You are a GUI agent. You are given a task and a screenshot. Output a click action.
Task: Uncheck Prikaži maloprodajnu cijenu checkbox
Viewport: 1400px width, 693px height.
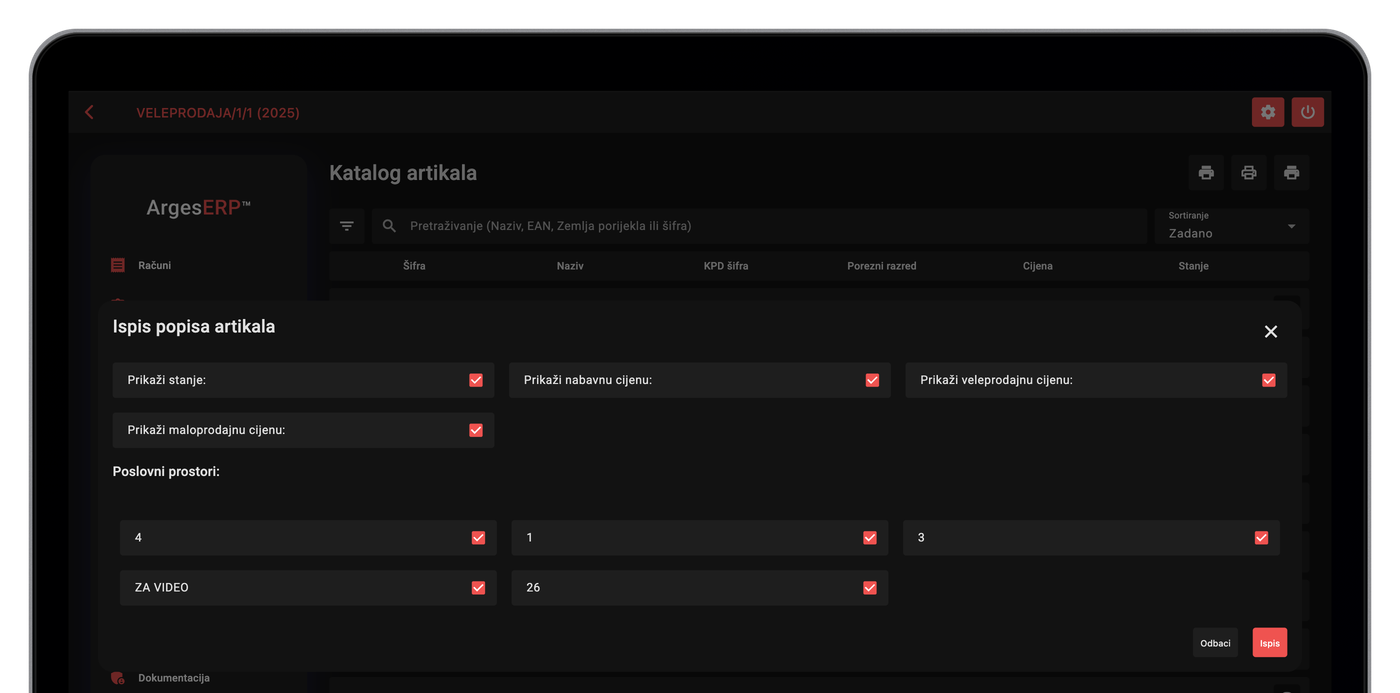point(476,430)
